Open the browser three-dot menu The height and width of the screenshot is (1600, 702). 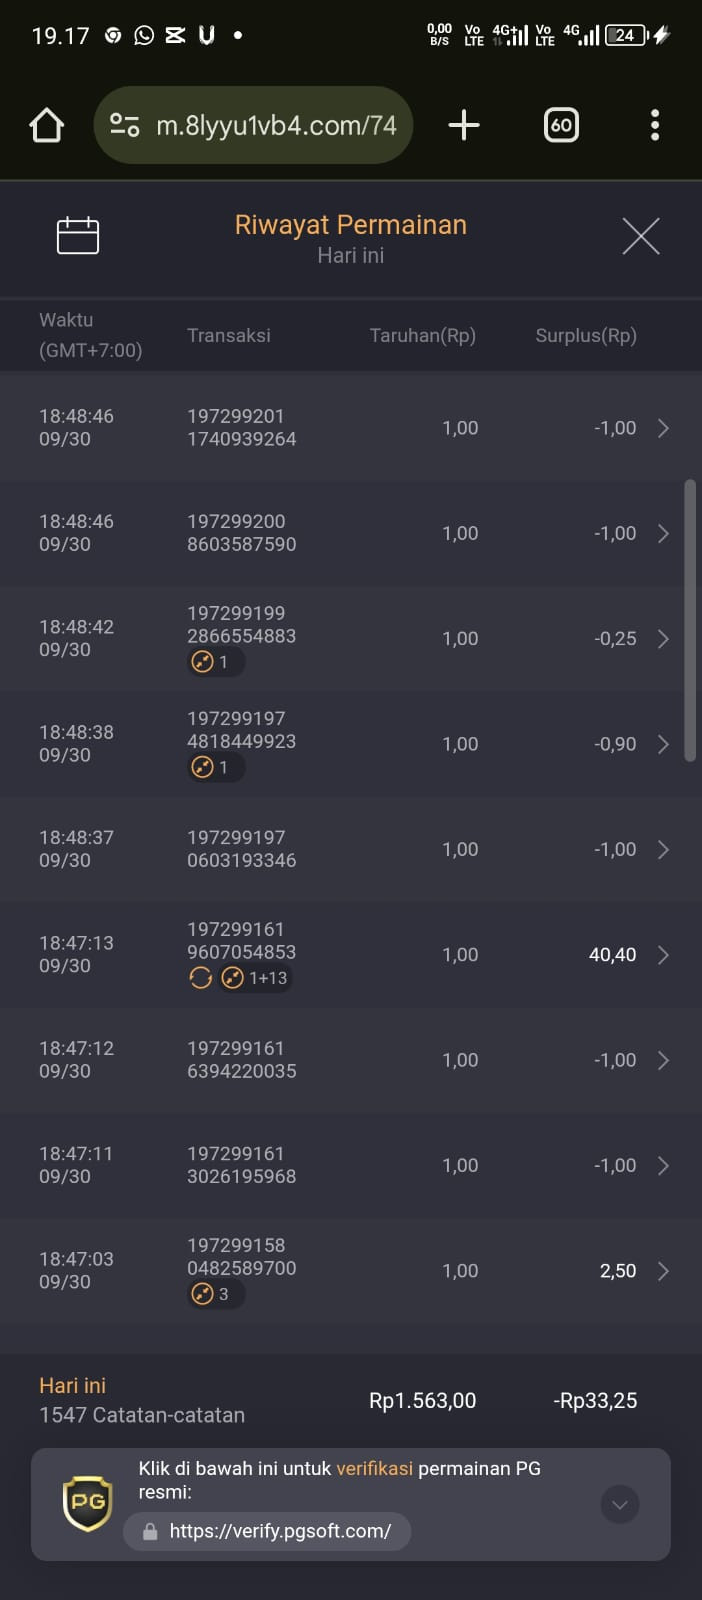[x=655, y=125]
